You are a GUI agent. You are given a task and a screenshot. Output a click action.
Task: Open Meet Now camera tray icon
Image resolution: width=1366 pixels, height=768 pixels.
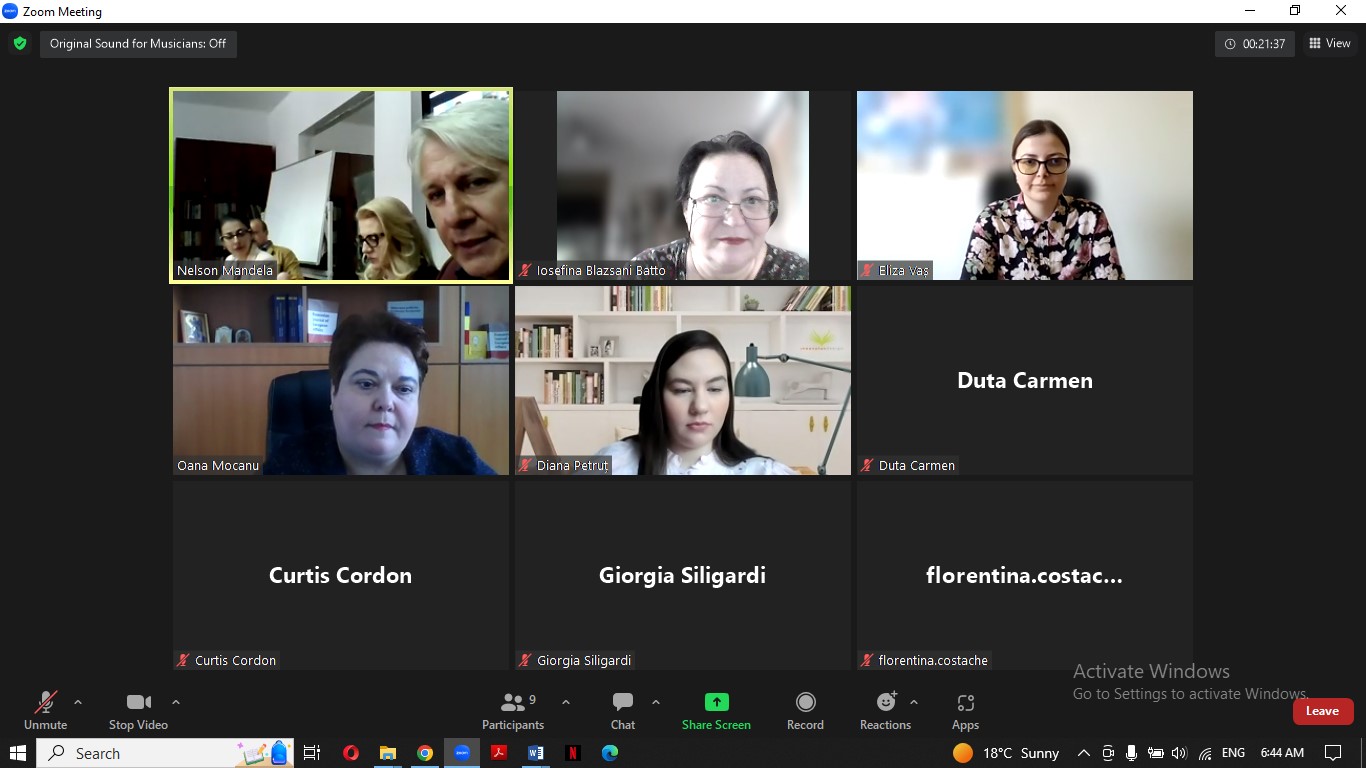pyautogui.click(x=1108, y=753)
